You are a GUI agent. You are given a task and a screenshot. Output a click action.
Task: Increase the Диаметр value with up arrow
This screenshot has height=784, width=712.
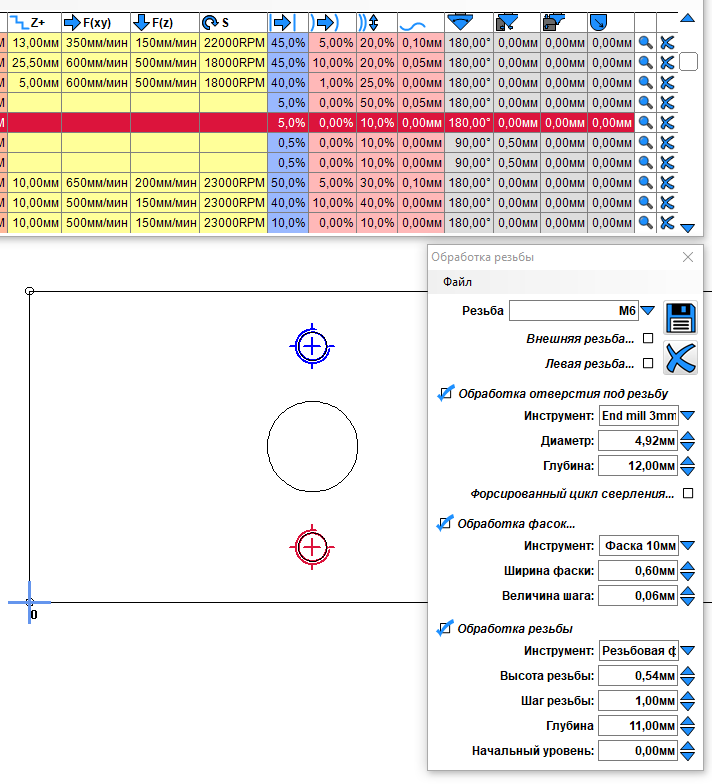(x=688, y=436)
